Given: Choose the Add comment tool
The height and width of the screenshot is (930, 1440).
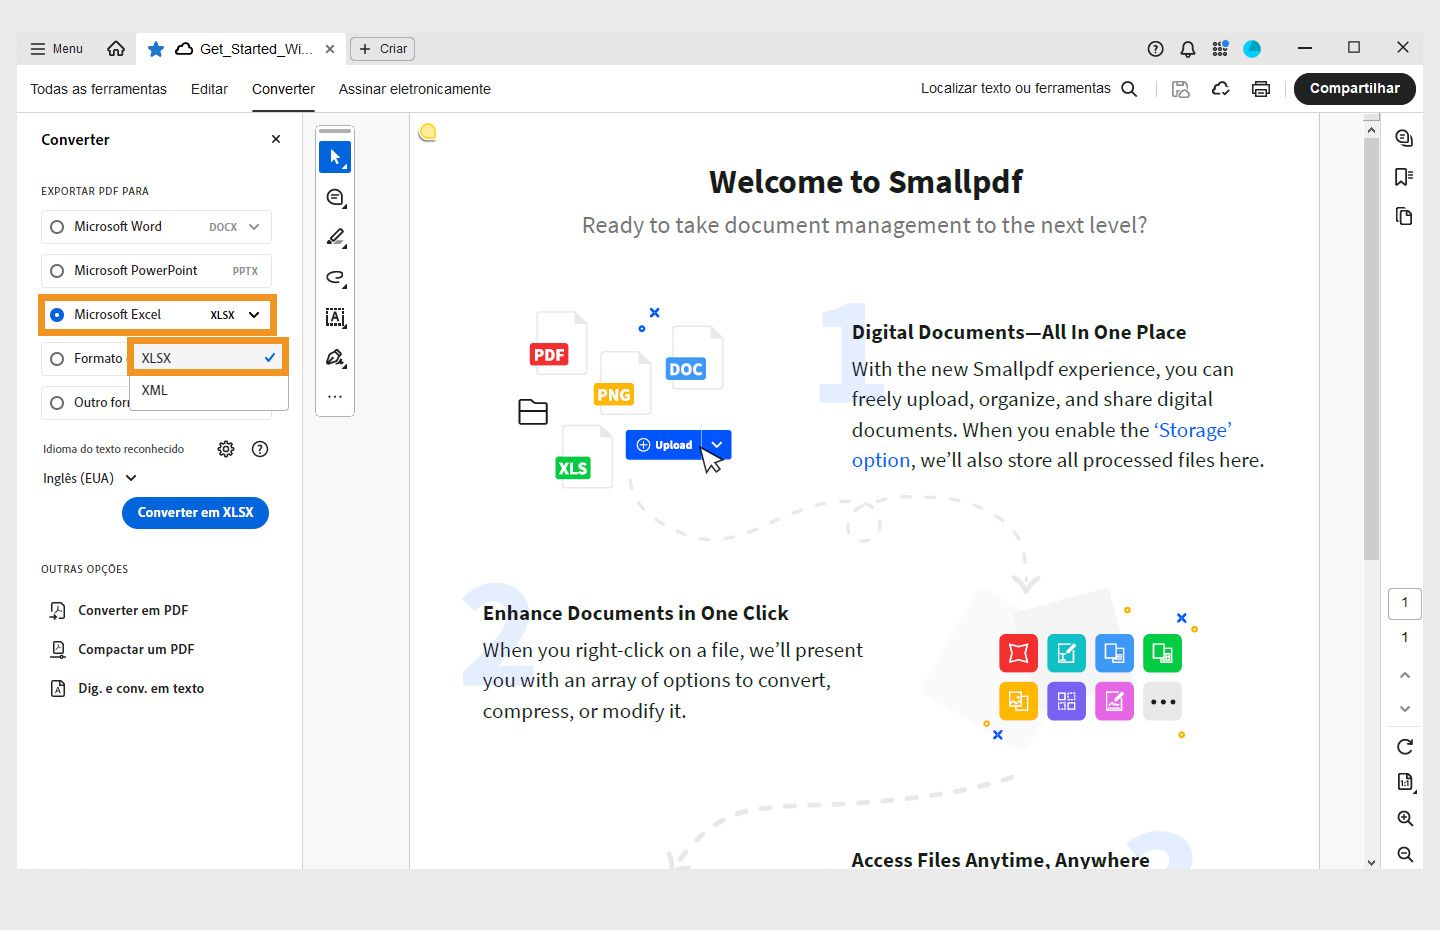Looking at the screenshot, I should [335, 197].
